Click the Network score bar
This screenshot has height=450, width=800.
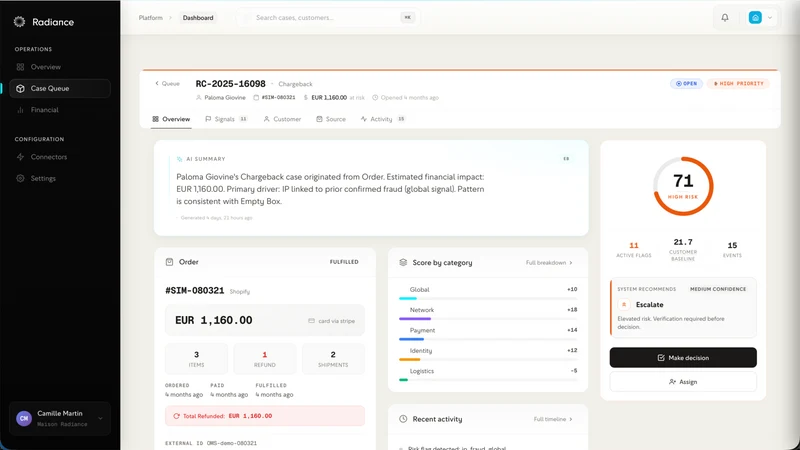488,319
